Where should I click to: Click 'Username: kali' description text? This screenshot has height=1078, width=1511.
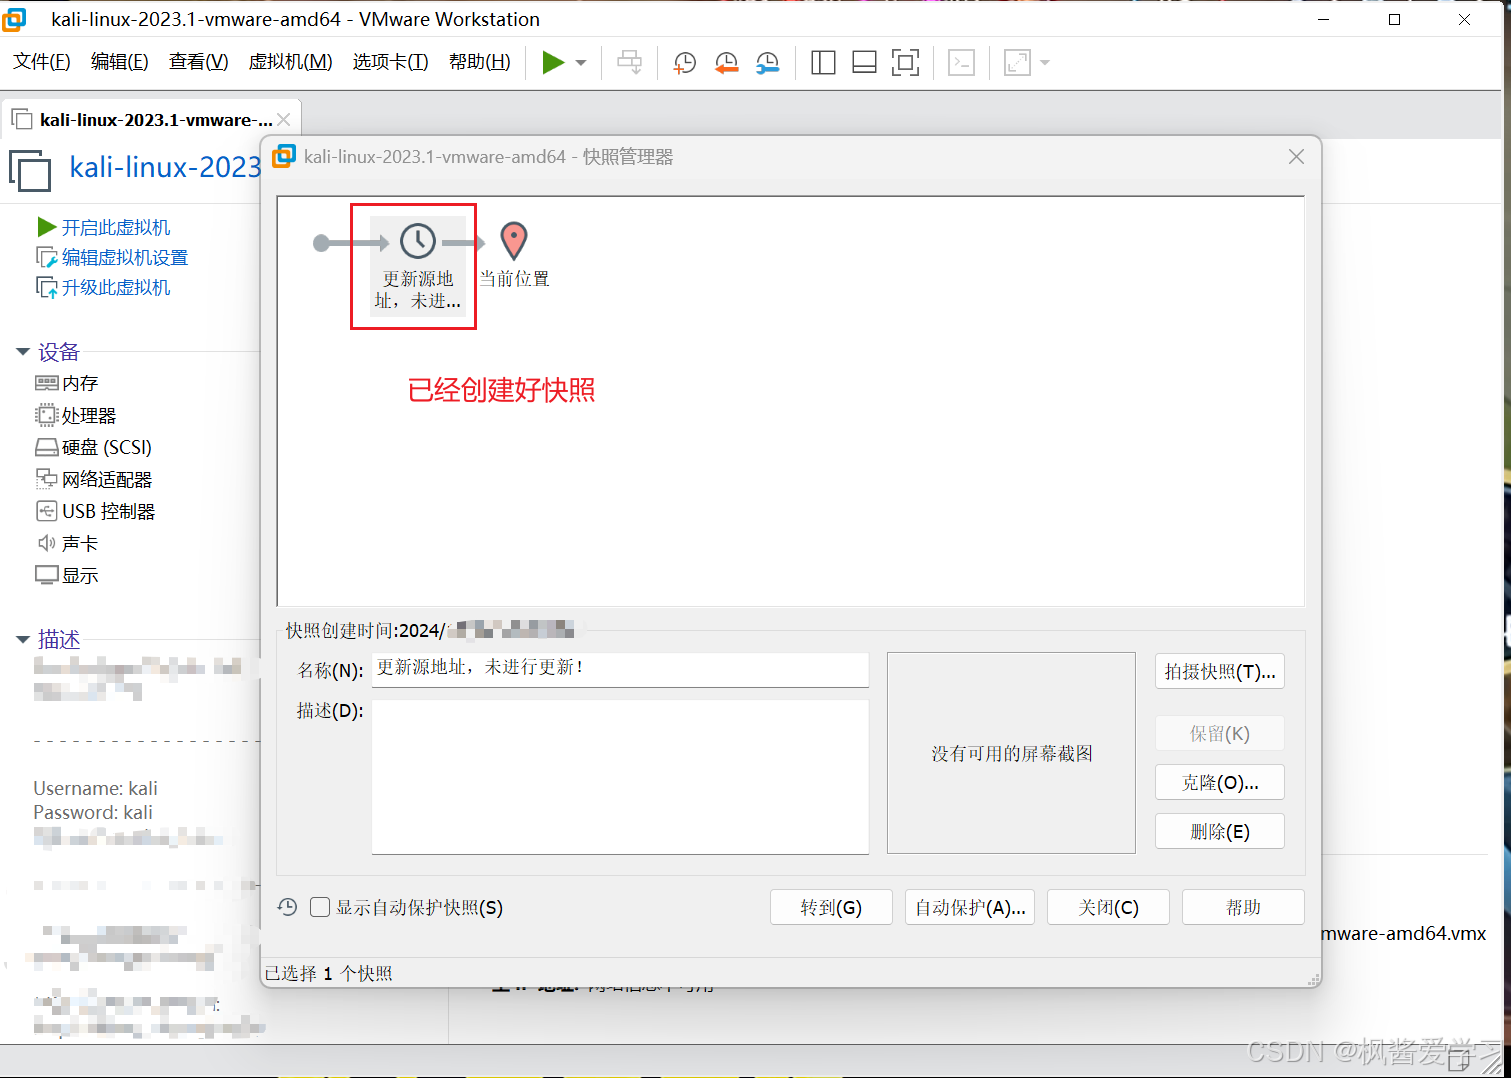[95, 788]
